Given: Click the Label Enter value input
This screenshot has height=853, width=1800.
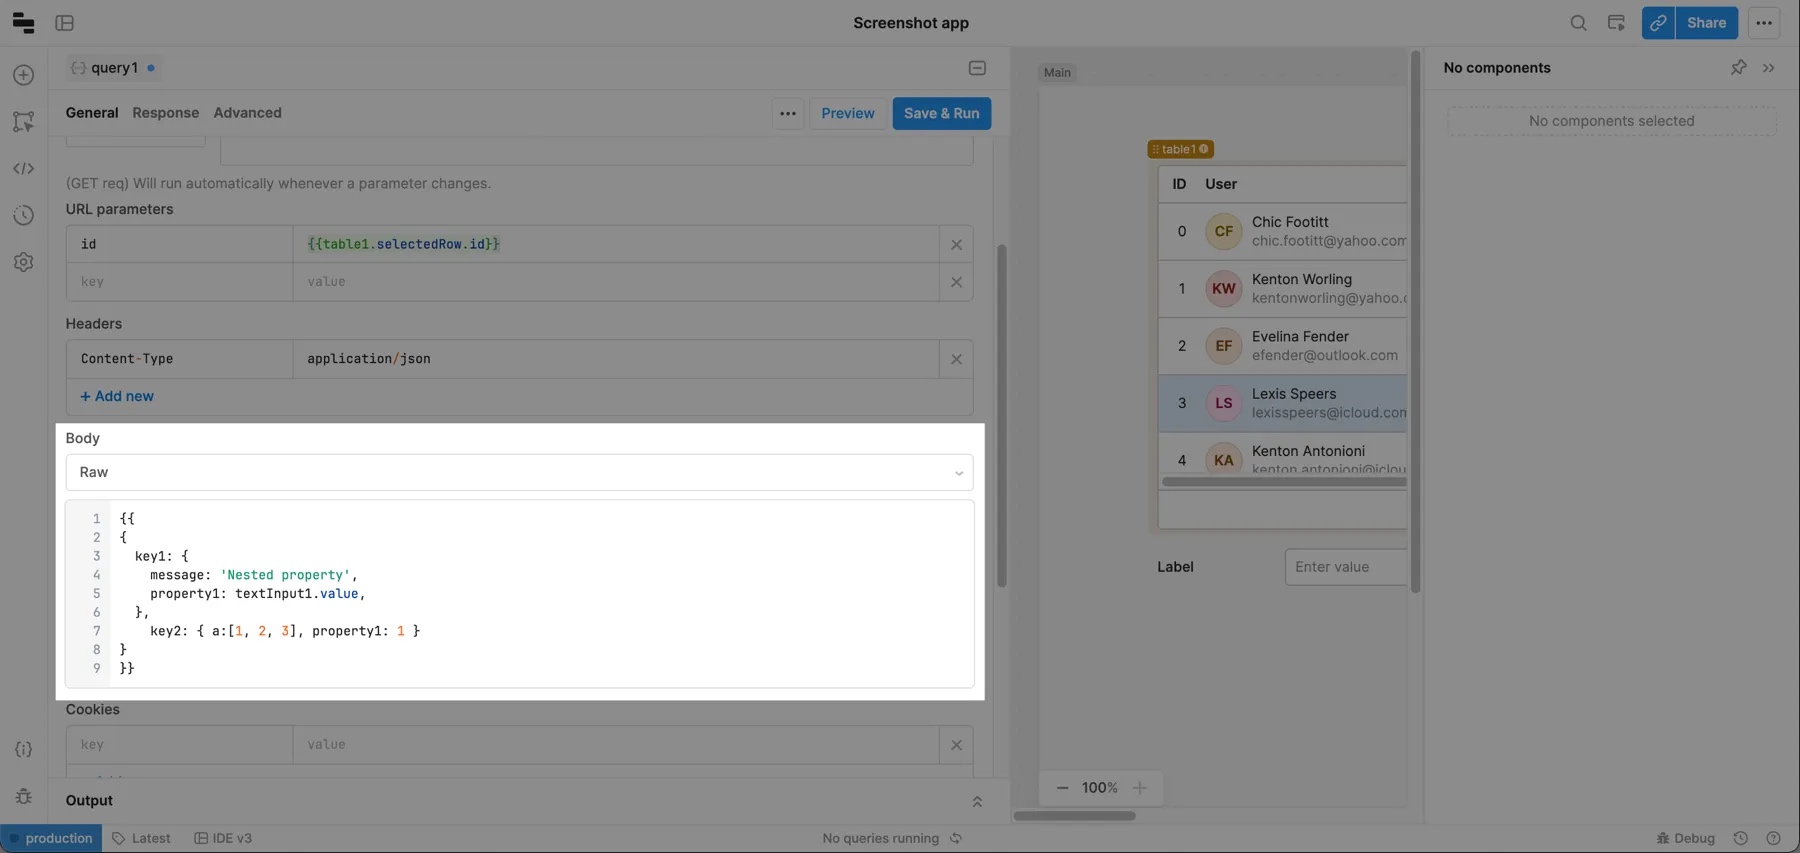Looking at the screenshot, I should 1346,567.
